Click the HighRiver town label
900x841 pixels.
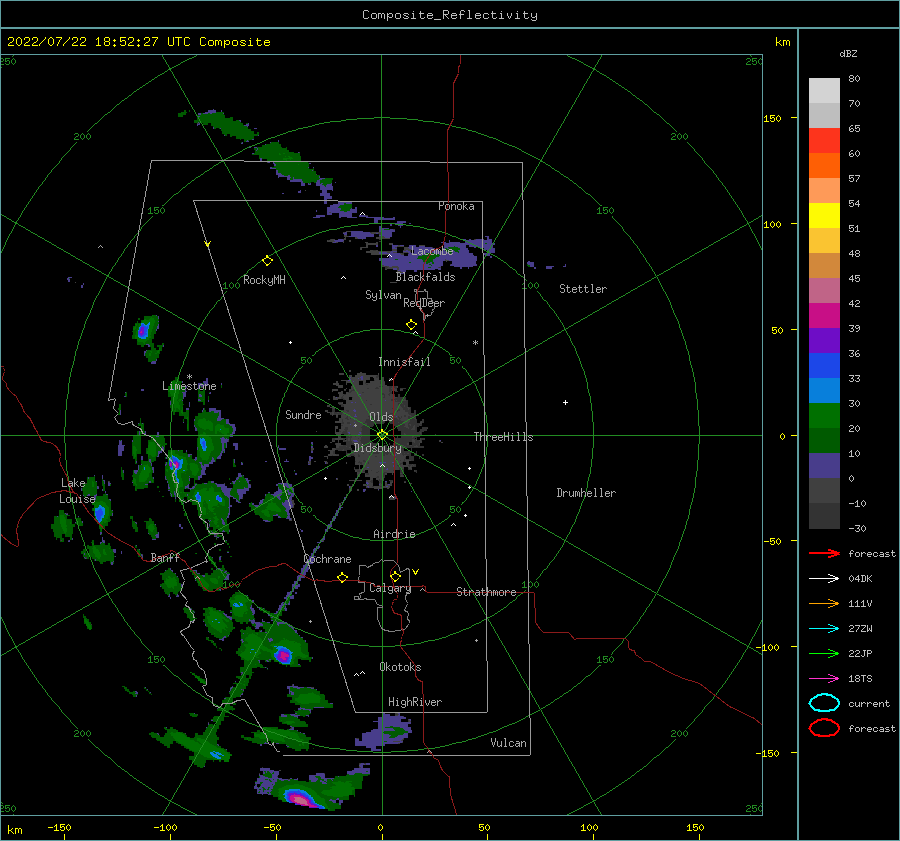point(414,702)
